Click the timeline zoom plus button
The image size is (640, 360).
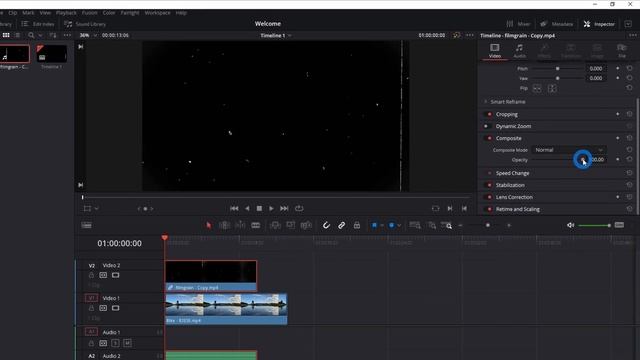509,225
